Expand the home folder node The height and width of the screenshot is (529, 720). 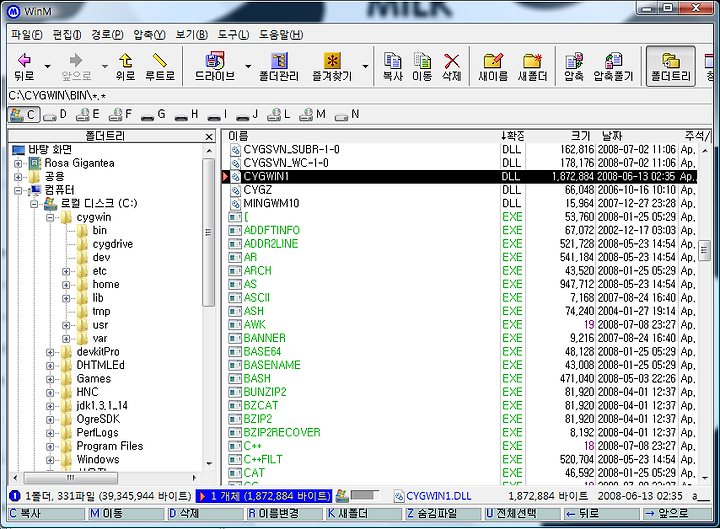click(66, 285)
